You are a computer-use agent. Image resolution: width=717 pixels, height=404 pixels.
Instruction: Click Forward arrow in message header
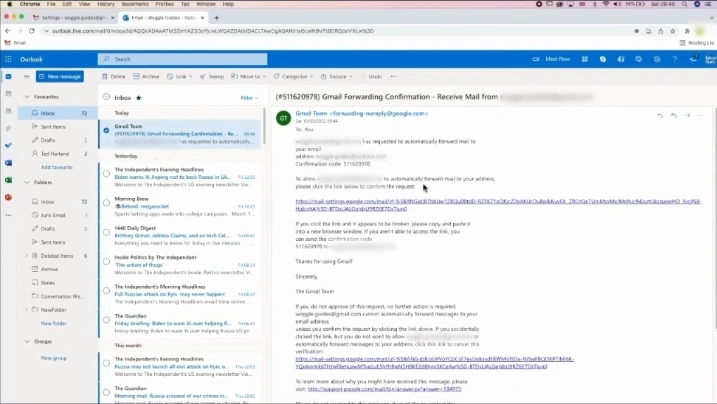(687, 116)
